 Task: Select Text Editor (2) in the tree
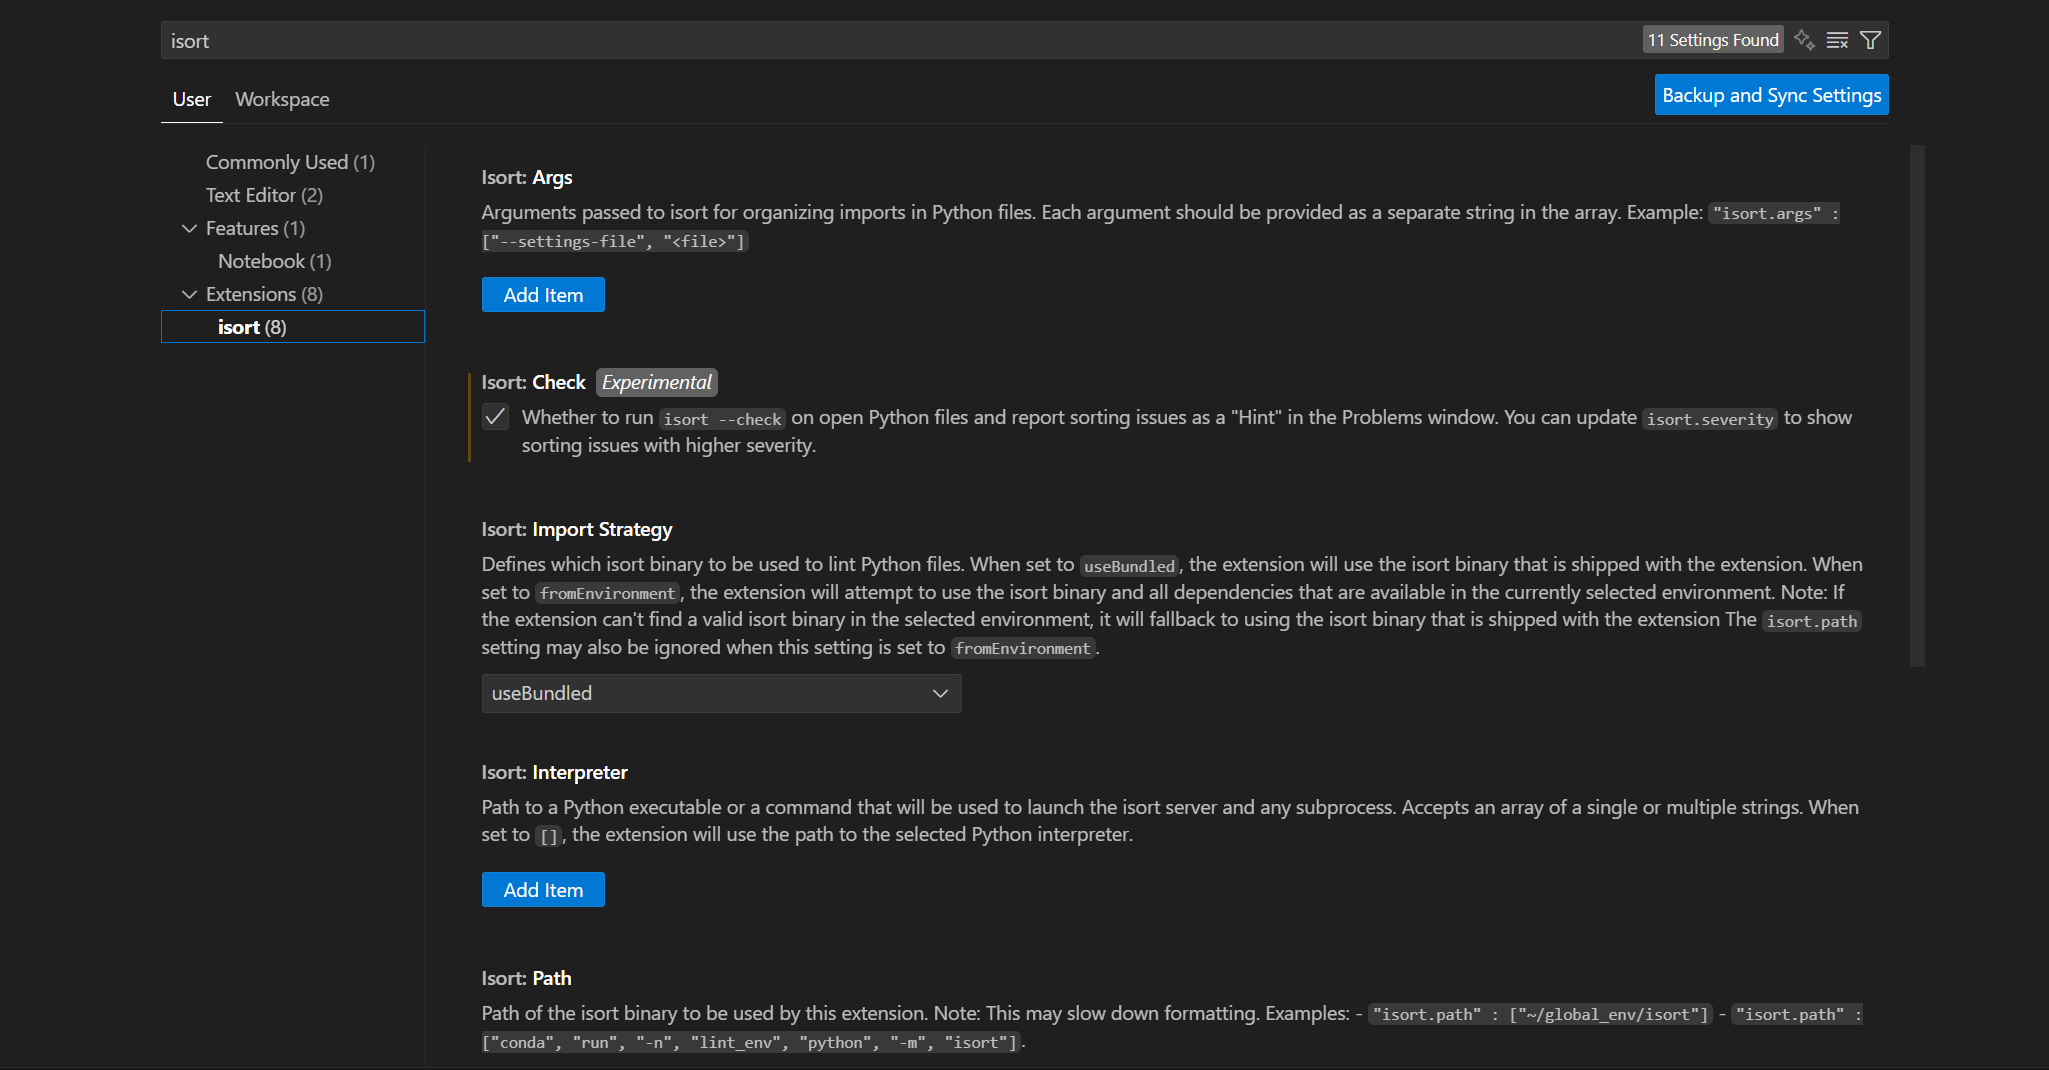click(264, 195)
